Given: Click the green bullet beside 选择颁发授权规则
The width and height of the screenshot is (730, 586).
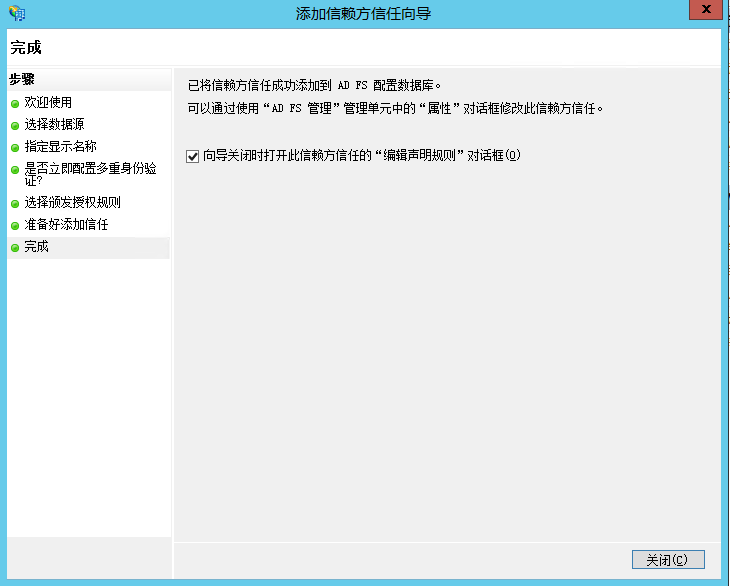Looking at the screenshot, I should 15,203.
